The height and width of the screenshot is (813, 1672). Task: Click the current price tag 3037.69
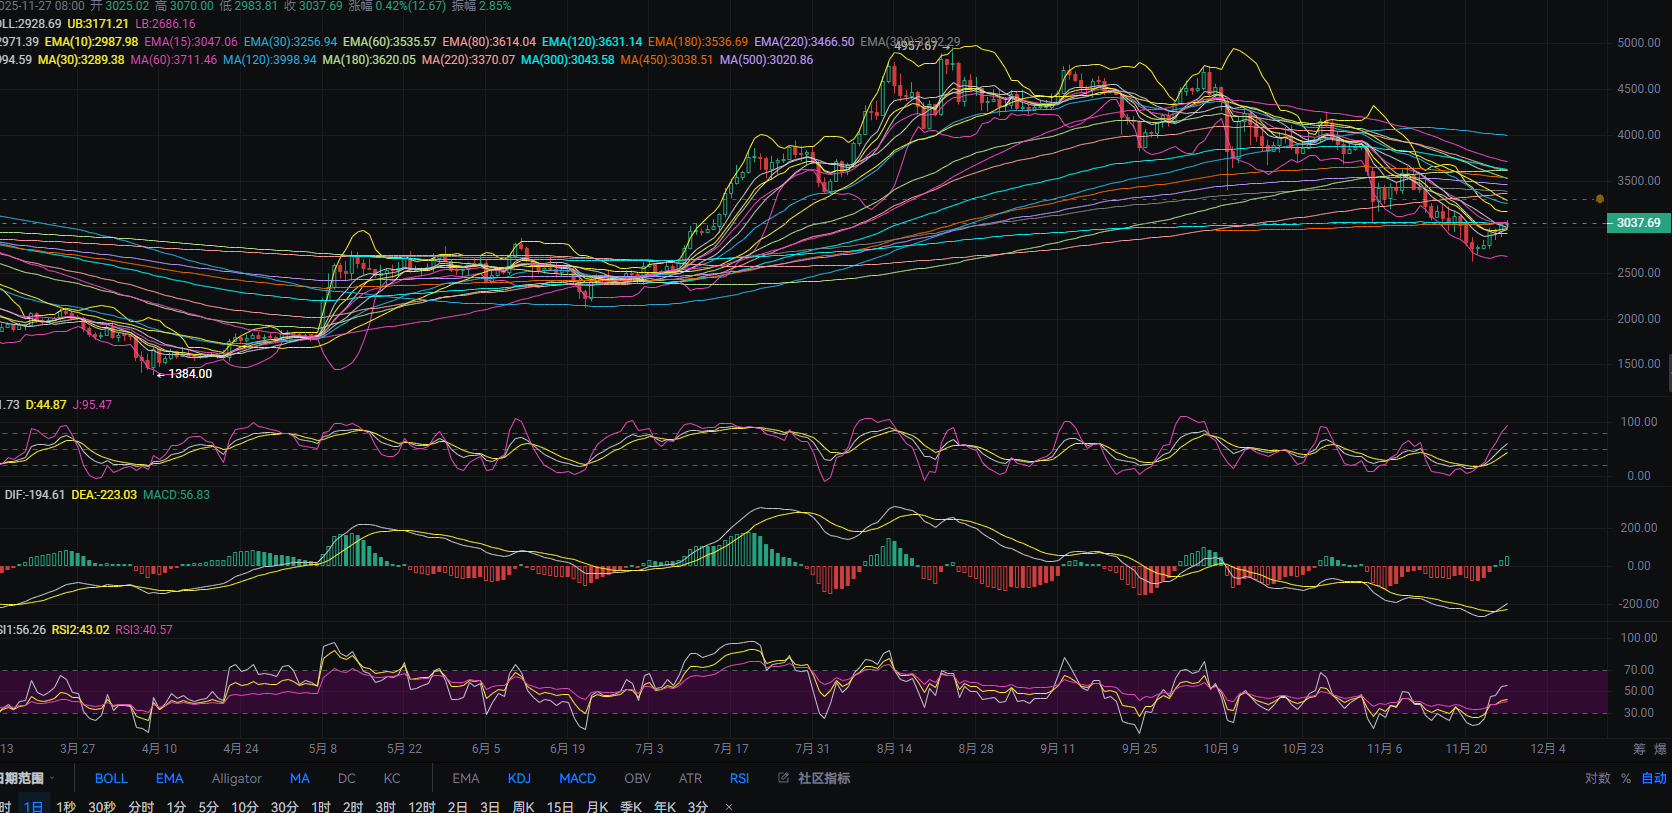pos(1638,223)
